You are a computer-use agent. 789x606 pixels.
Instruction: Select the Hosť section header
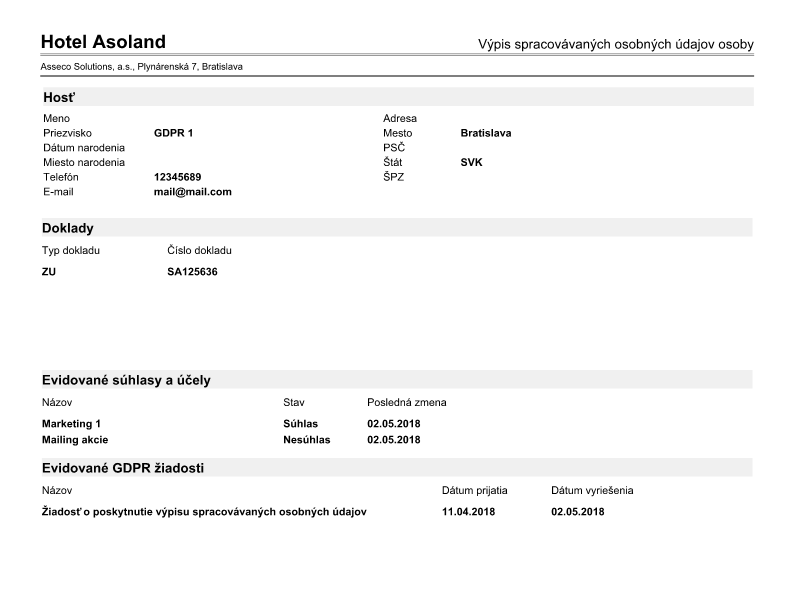coord(60,97)
